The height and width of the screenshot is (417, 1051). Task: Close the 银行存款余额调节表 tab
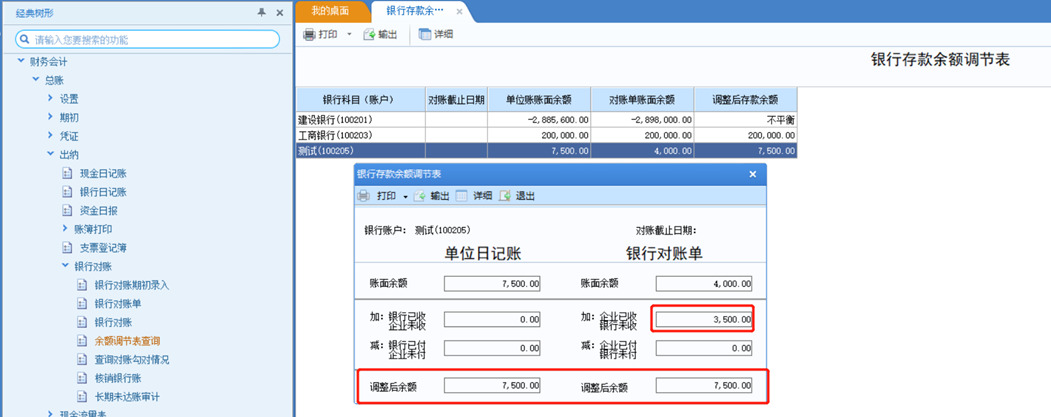459,11
